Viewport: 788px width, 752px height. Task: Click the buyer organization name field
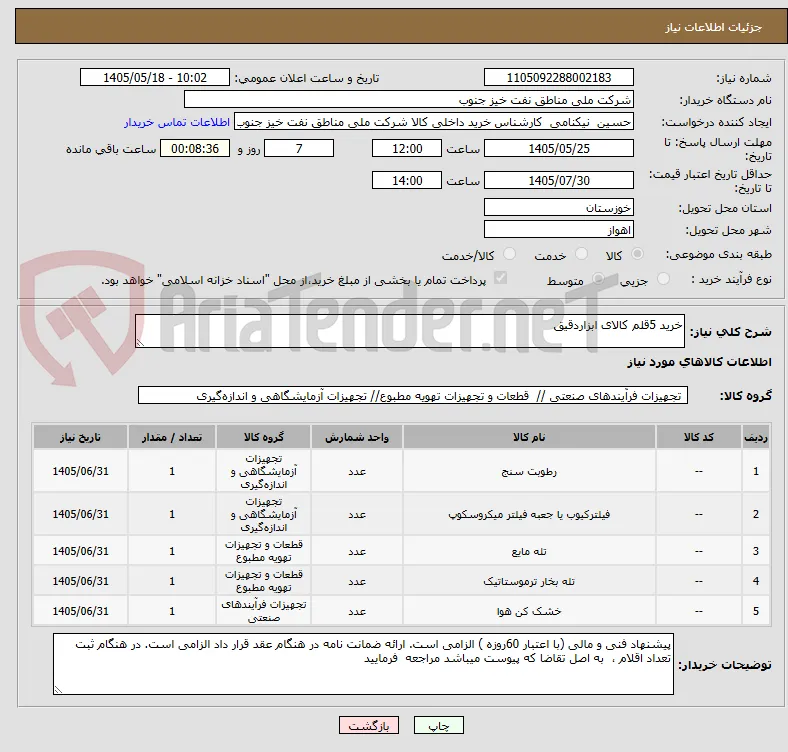409,100
